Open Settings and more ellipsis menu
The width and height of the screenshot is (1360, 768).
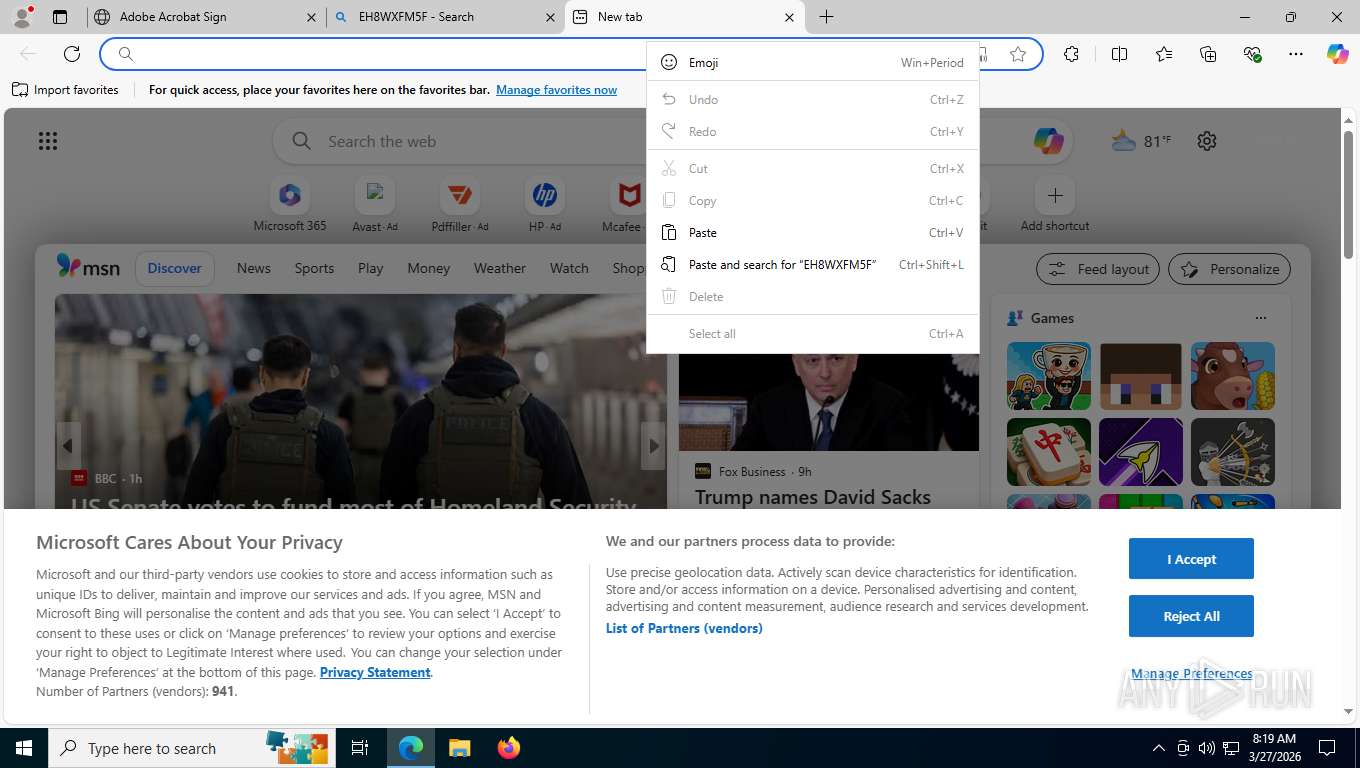[1296, 54]
